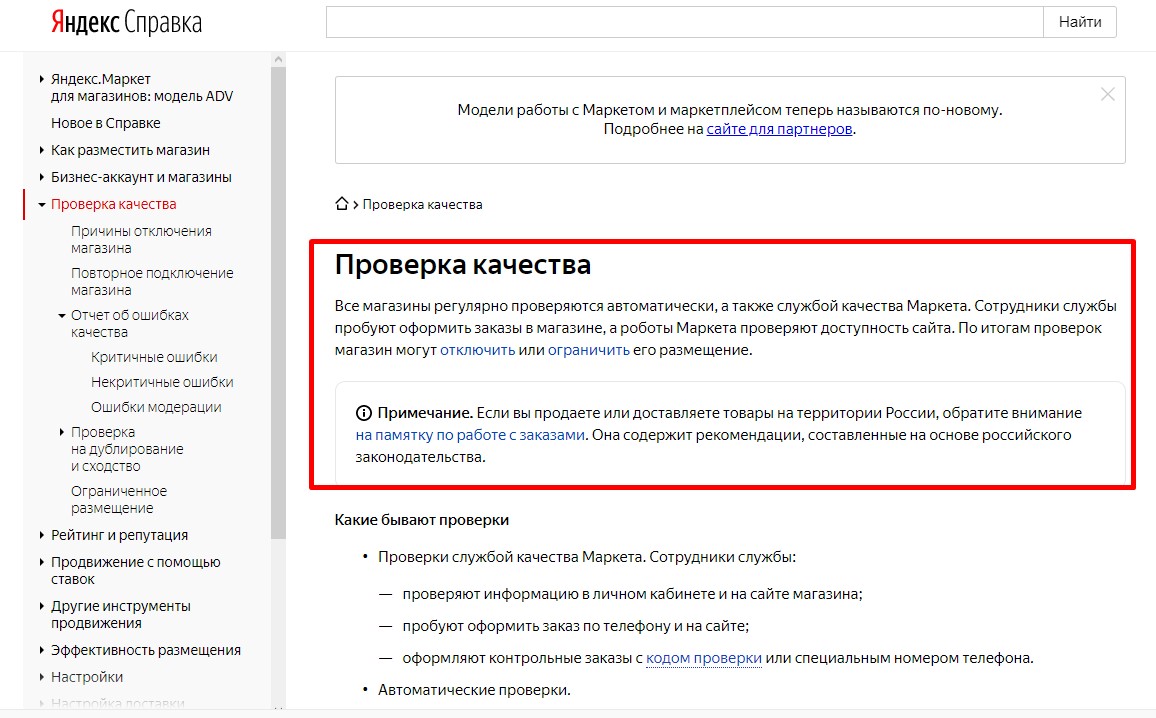This screenshot has width=1156, height=718.
Task: Select Критичные ошибки in sidebar
Action: [154, 358]
